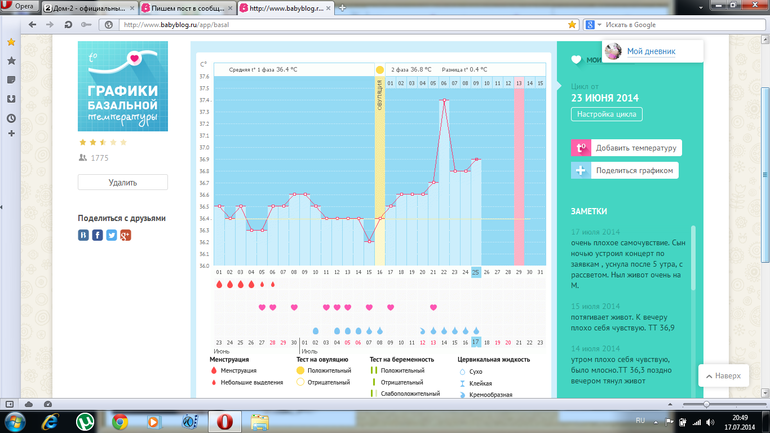Share chart via Twitter icon
Viewport: 770px width, 433px height.
112,235
